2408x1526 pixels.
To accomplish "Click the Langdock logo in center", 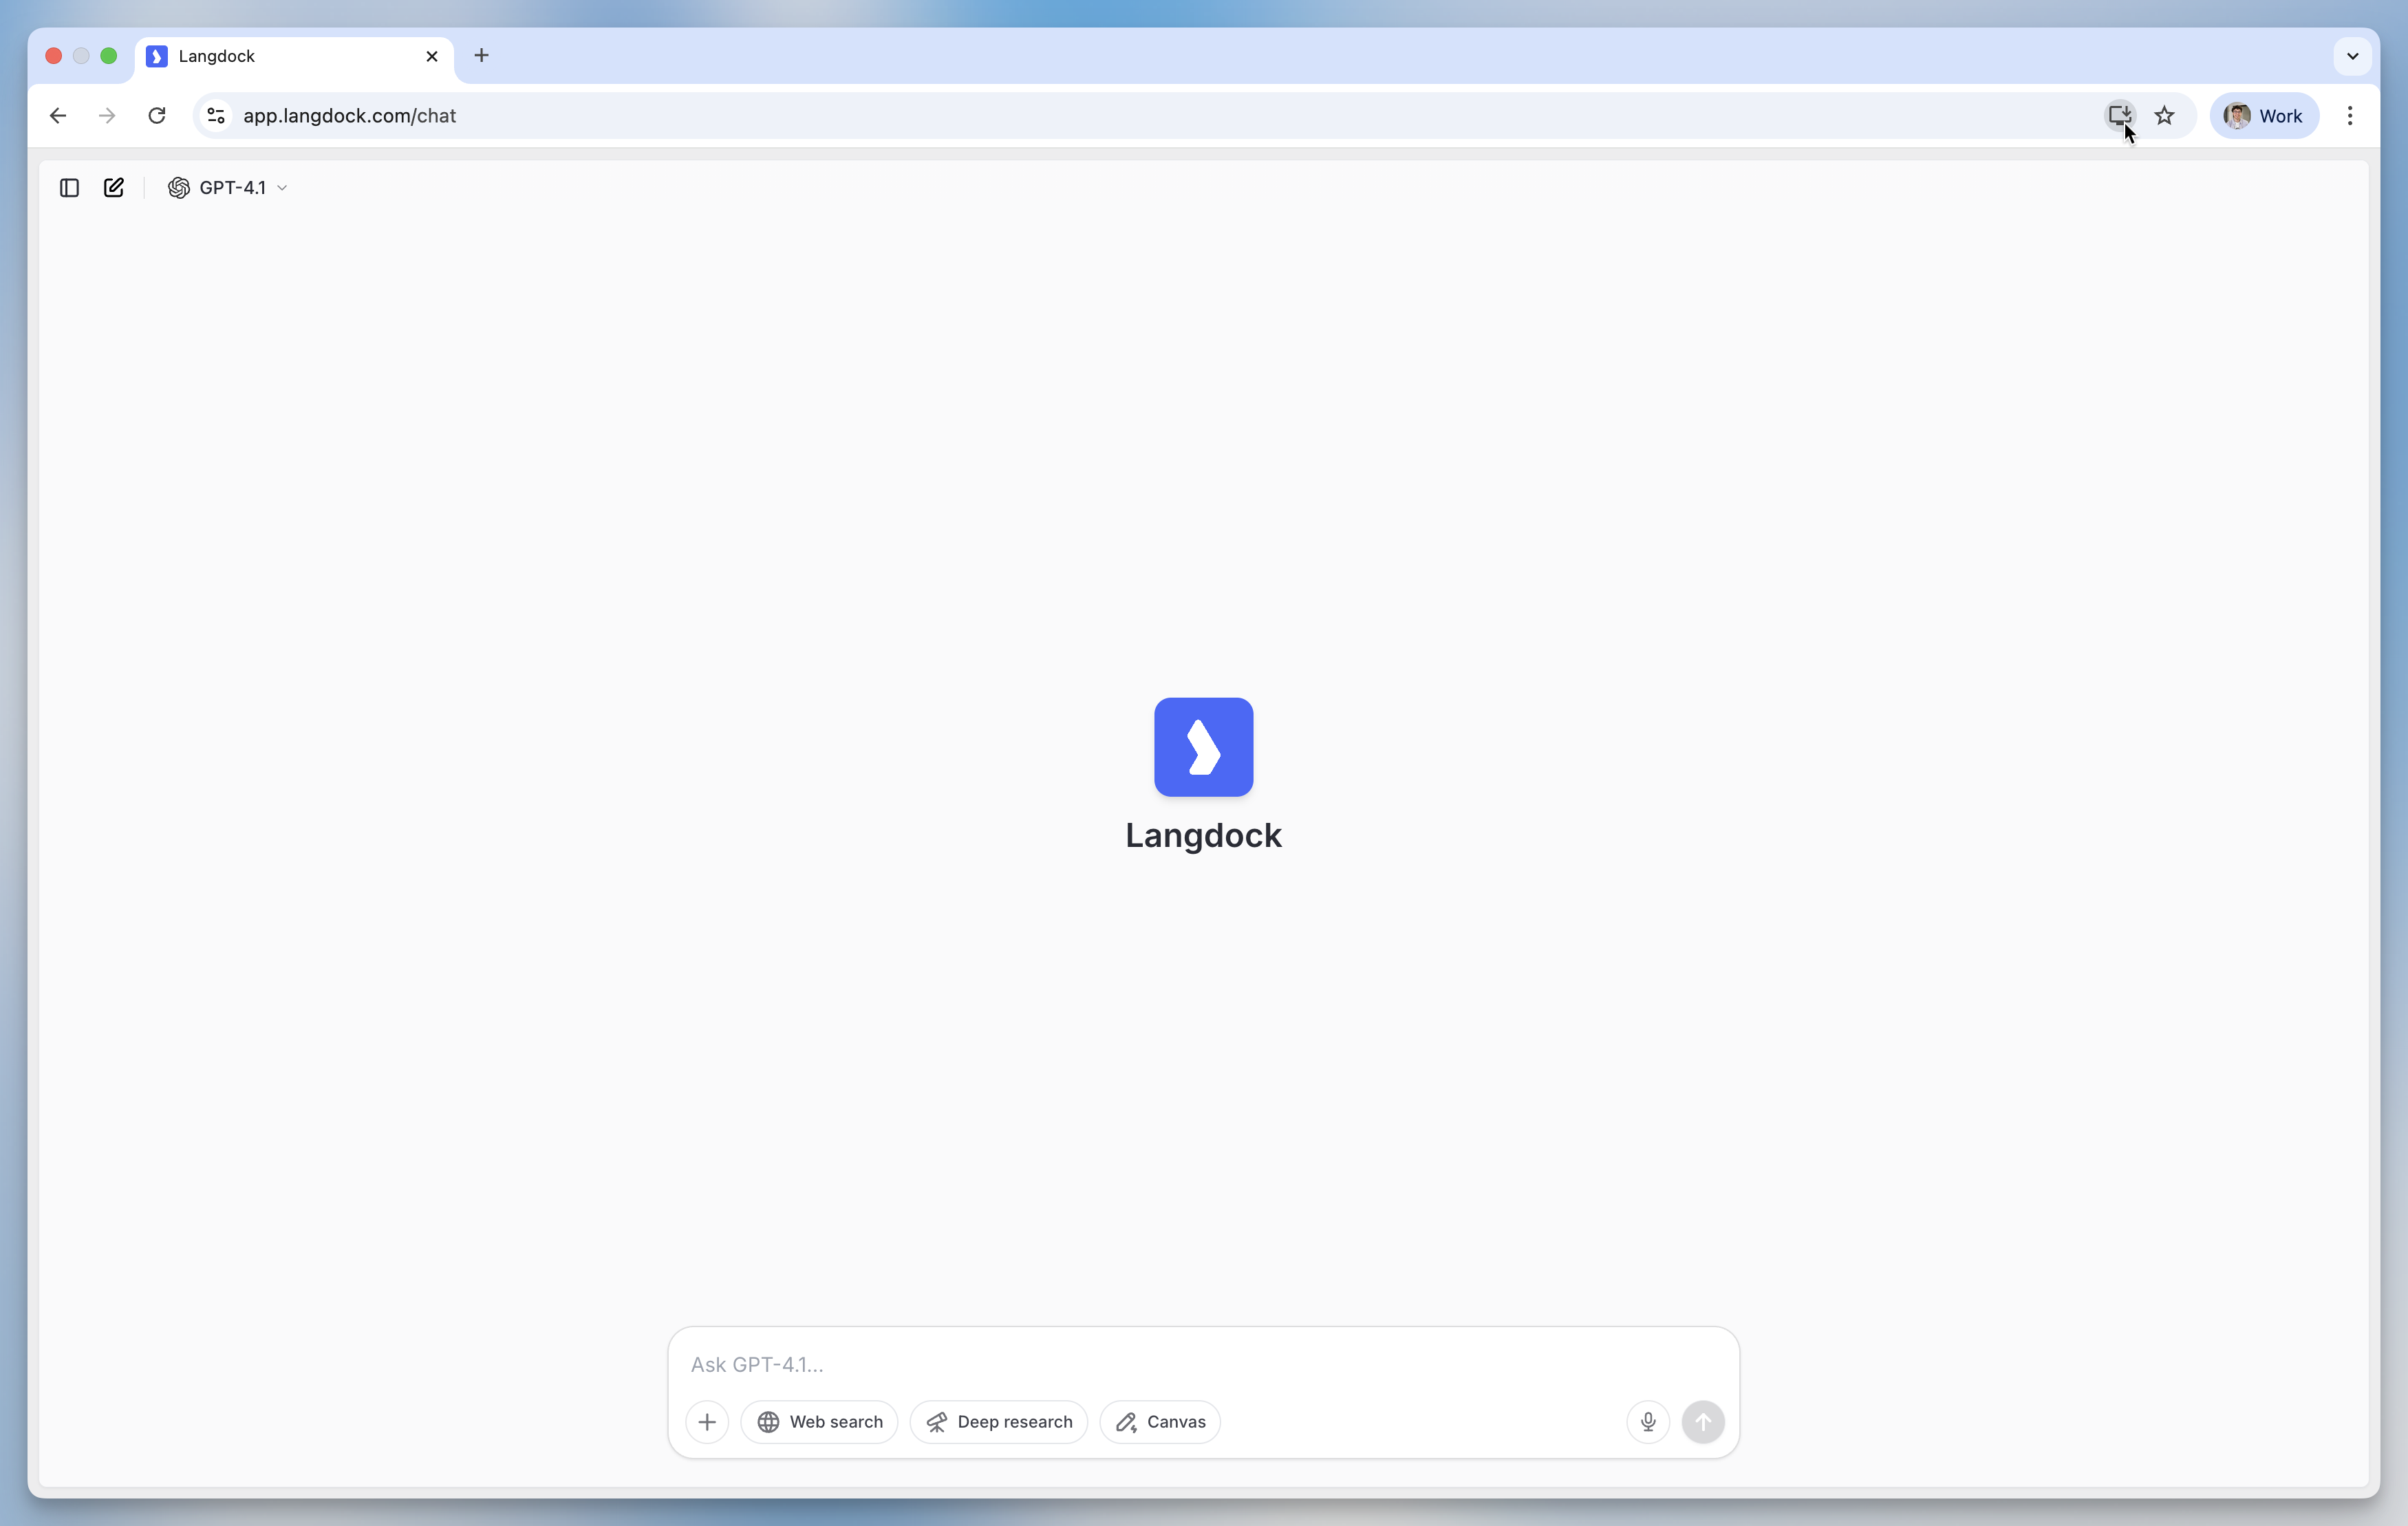I will click(x=1203, y=747).
